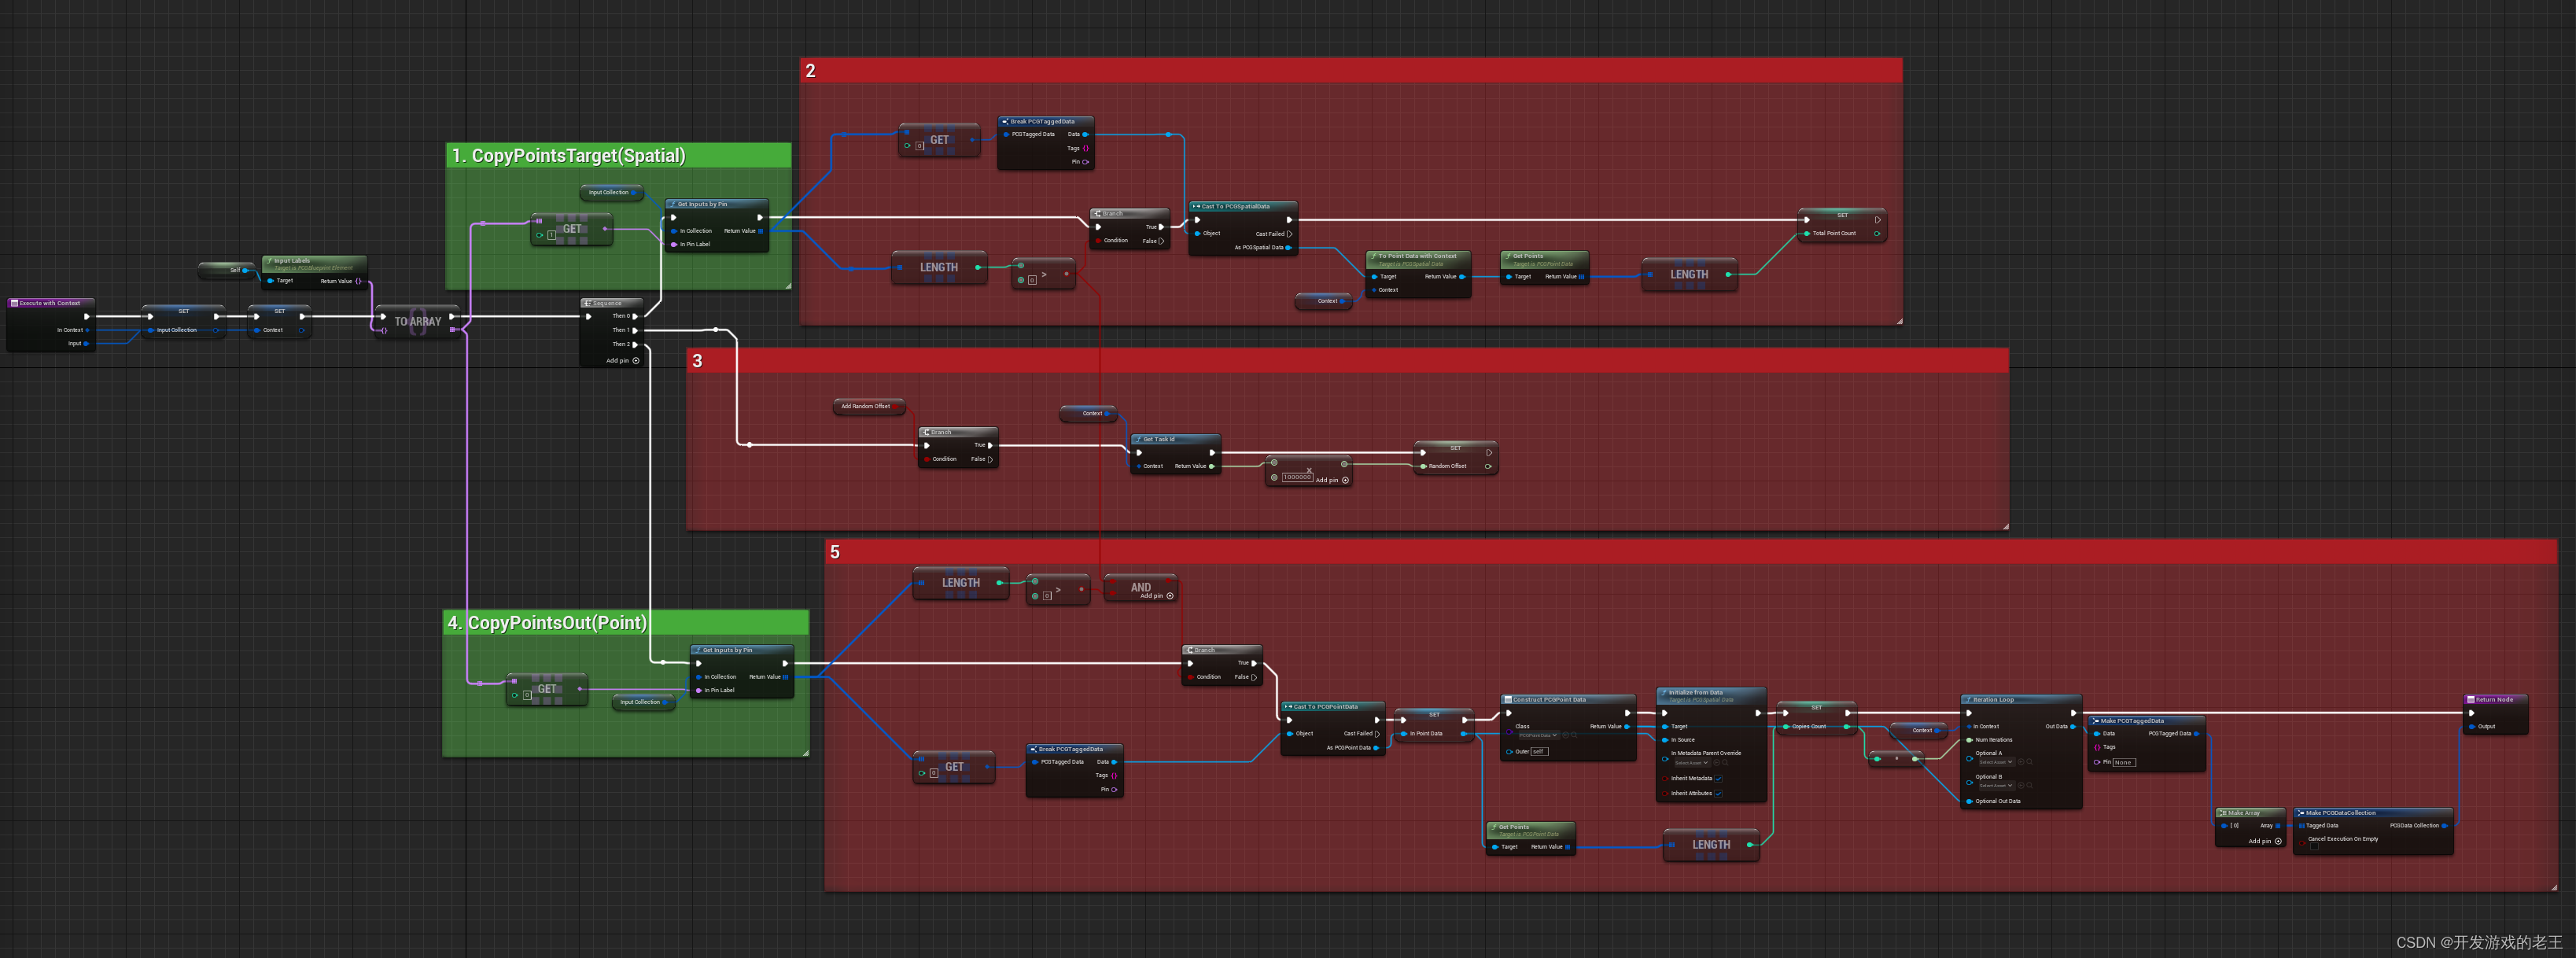Select the Add Random Offset variable node

869,406
